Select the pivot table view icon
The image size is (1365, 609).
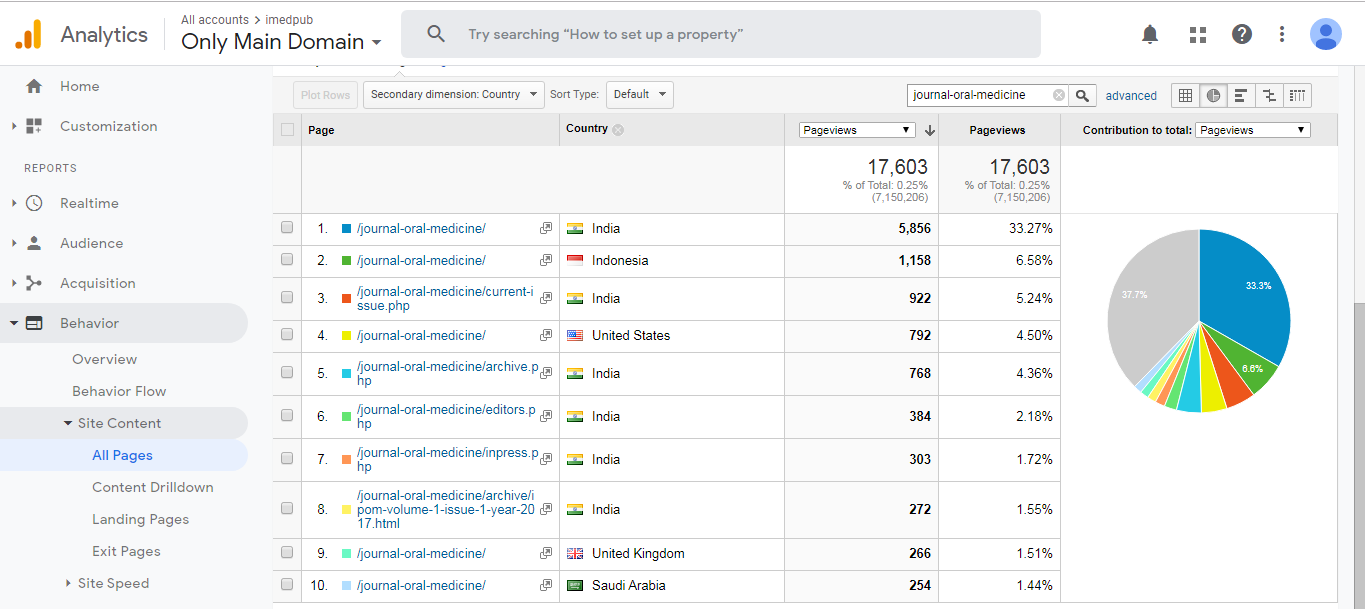coord(1297,95)
